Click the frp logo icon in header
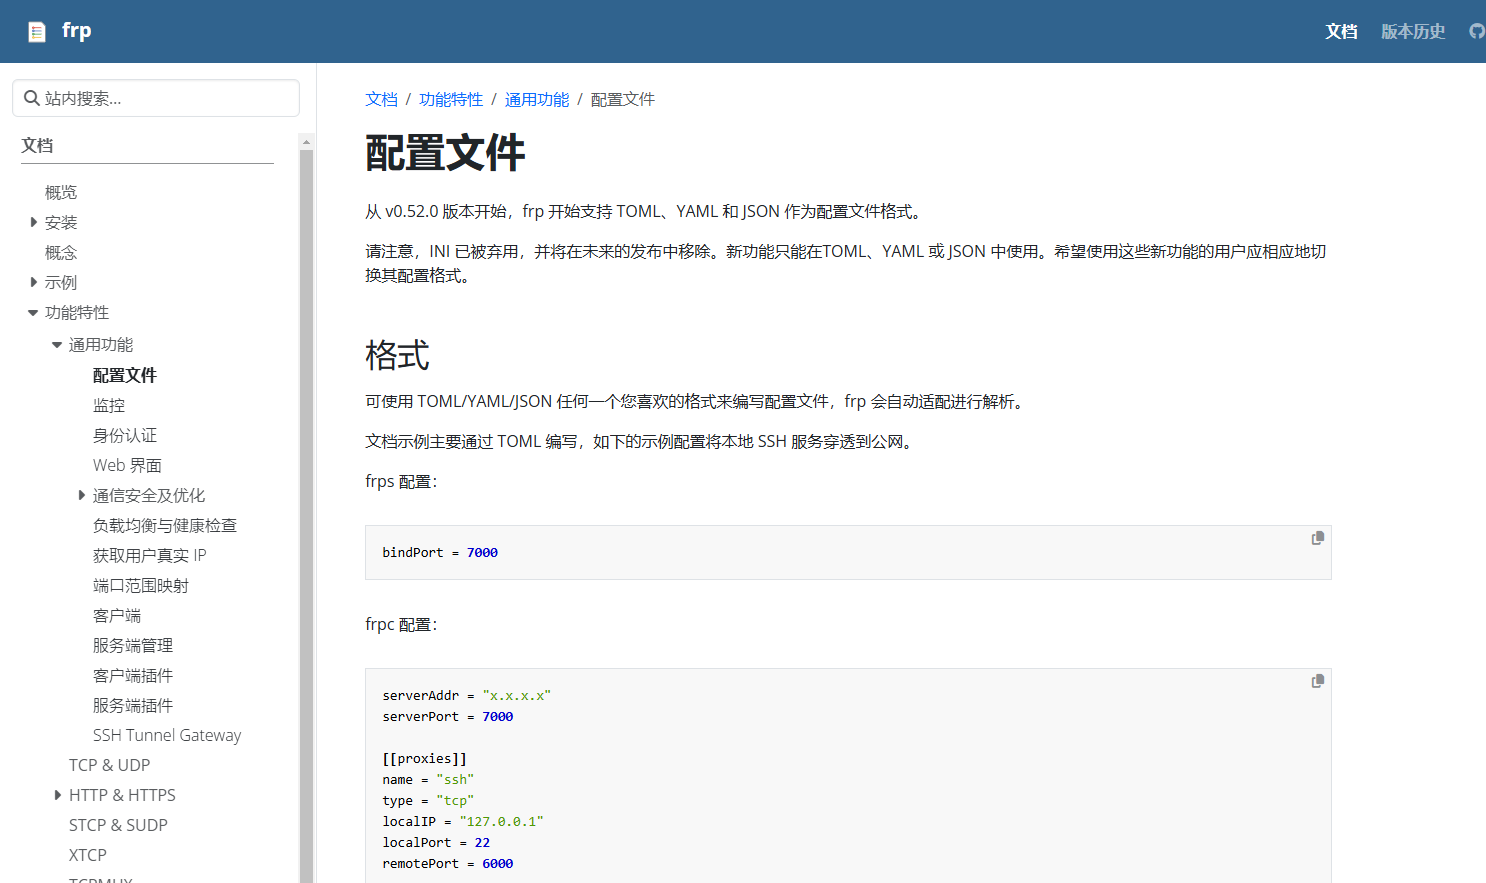1486x883 pixels. (x=37, y=32)
